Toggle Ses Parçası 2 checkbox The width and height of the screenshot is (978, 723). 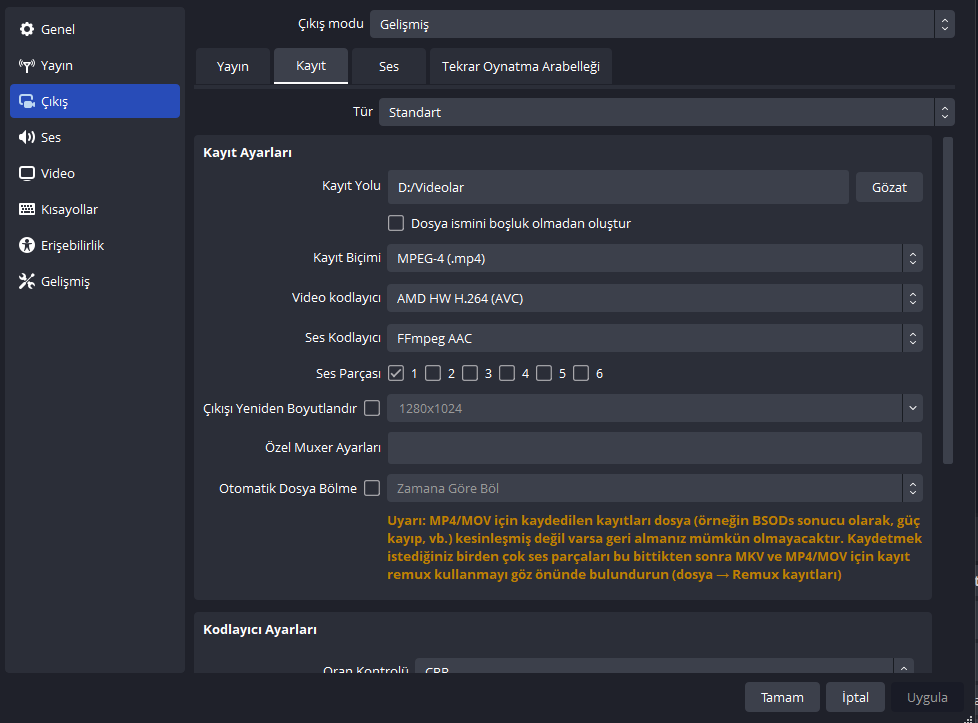pos(433,373)
